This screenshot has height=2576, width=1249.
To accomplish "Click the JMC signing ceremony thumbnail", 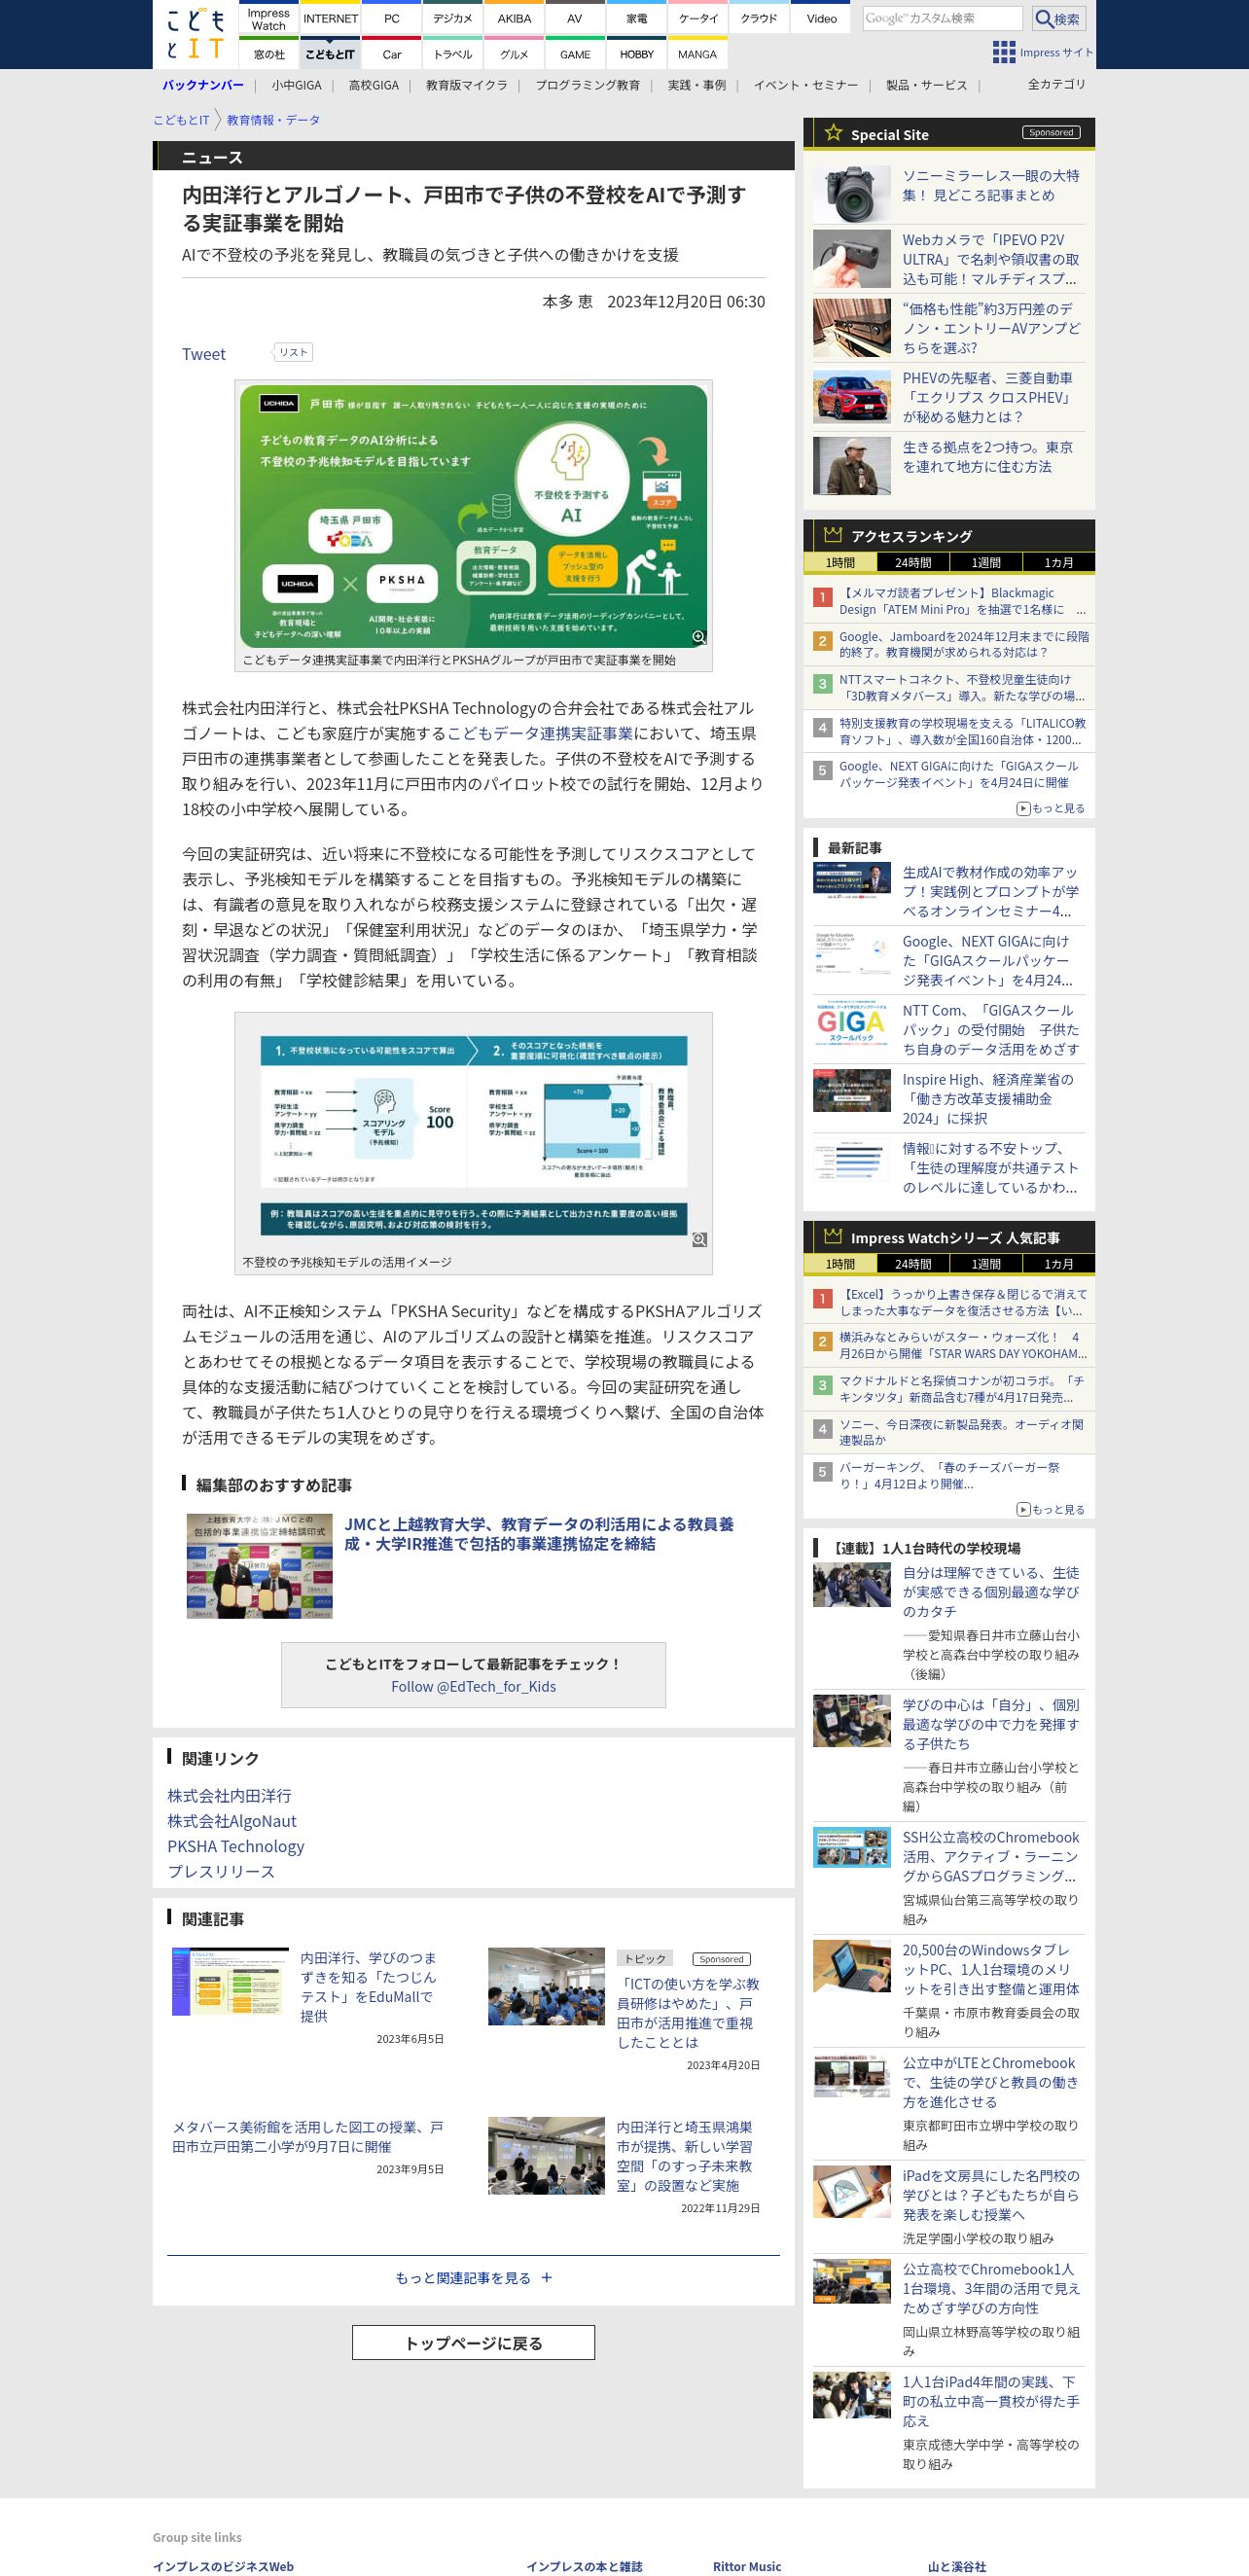I will (x=259, y=1565).
